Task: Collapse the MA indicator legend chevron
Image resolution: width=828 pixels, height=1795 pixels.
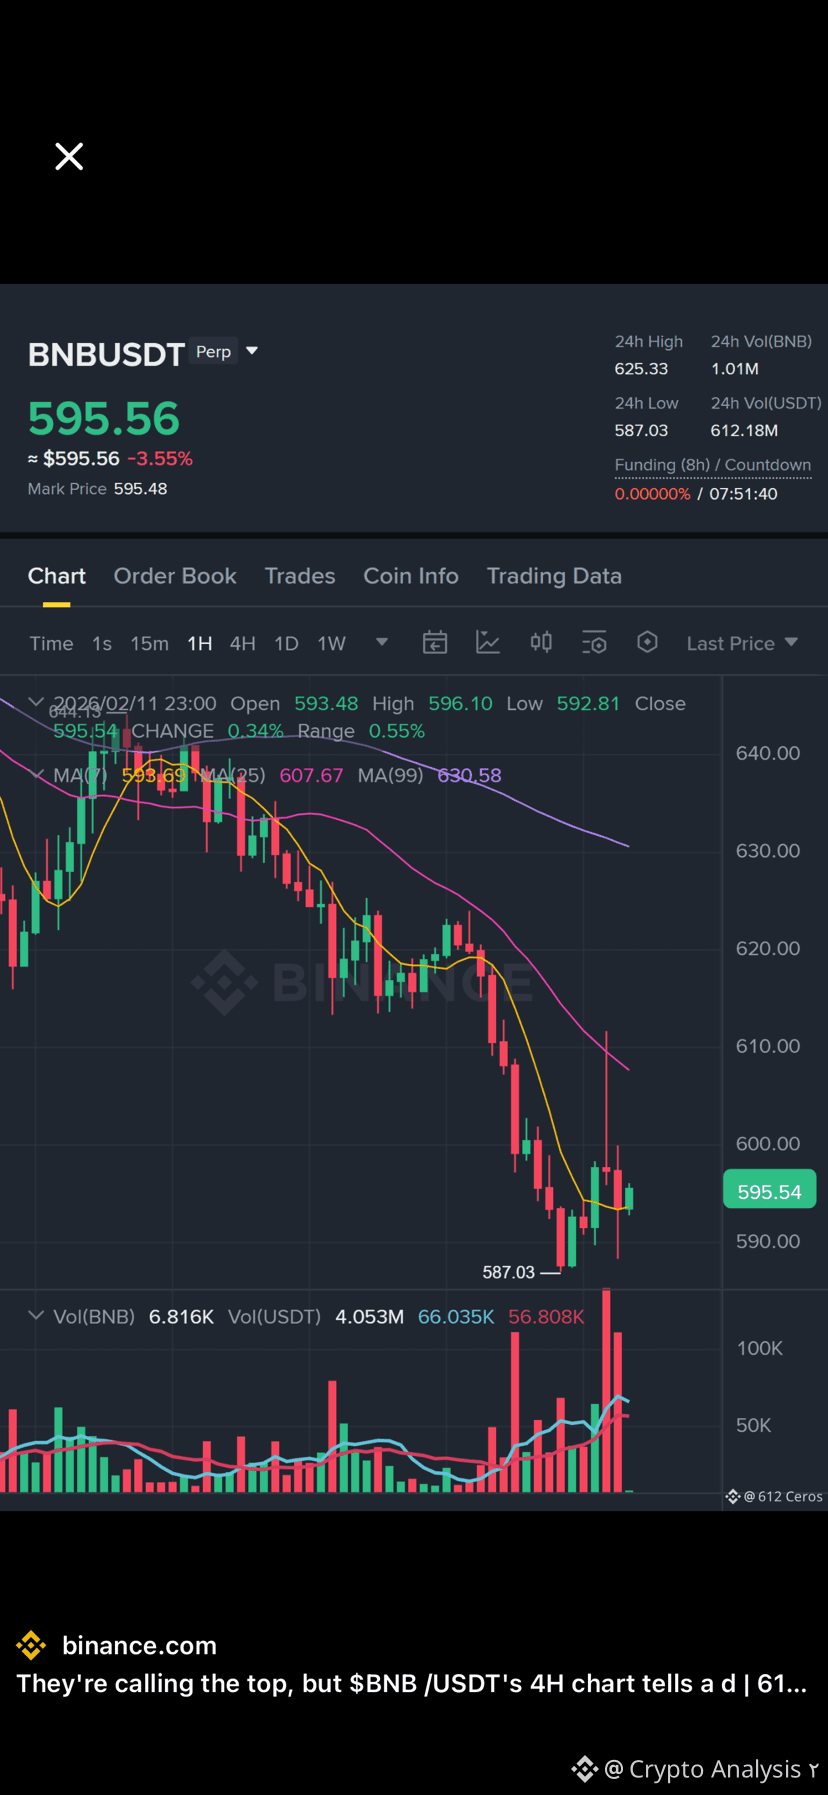Action: 38,774
